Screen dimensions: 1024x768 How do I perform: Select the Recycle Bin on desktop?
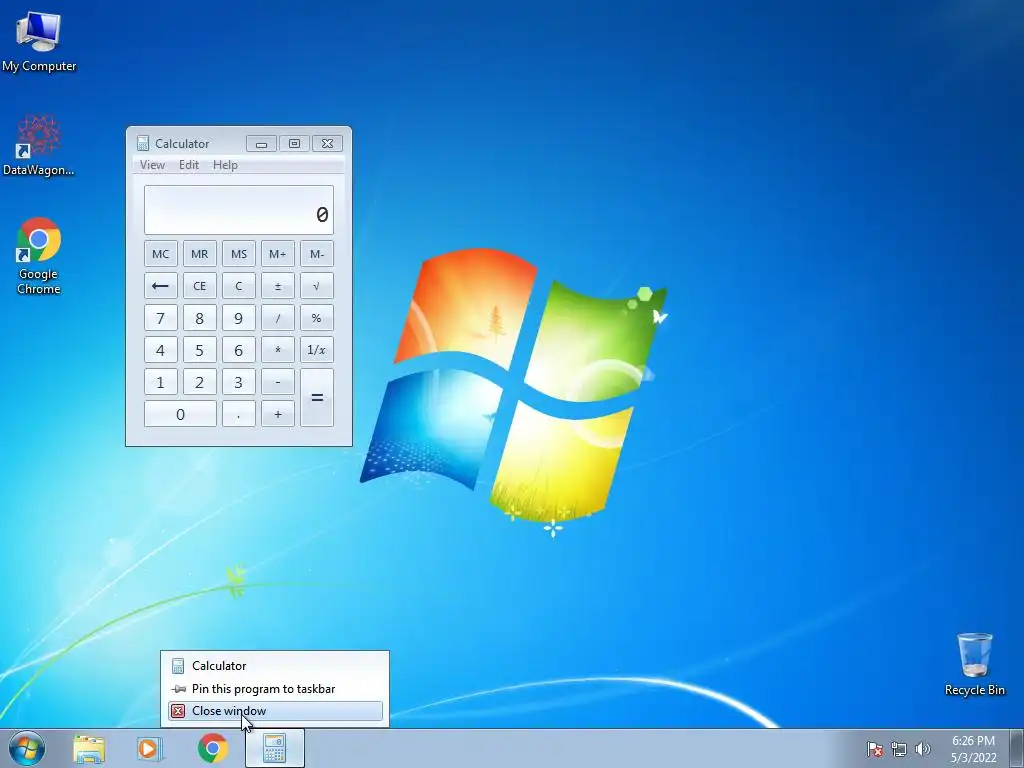pyautogui.click(x=974, y=664)
